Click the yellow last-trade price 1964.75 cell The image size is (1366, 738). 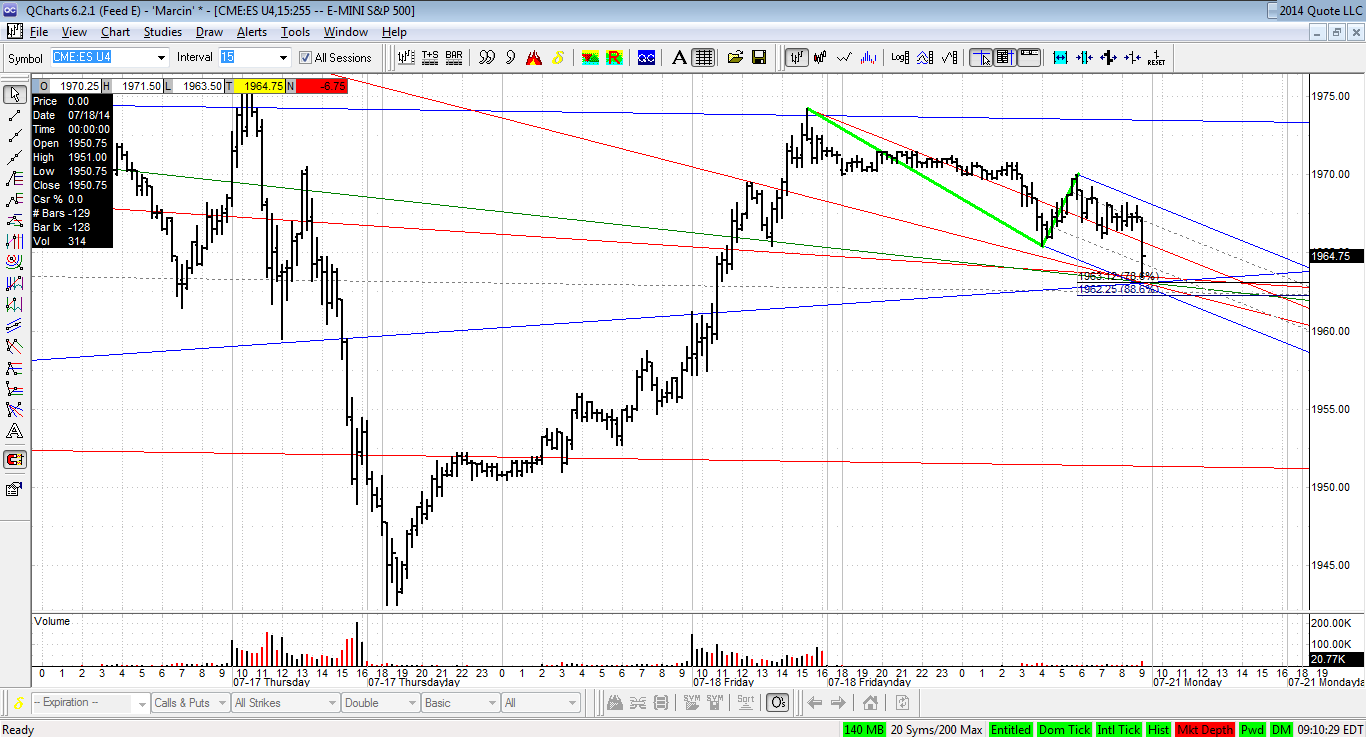[260, 86]
